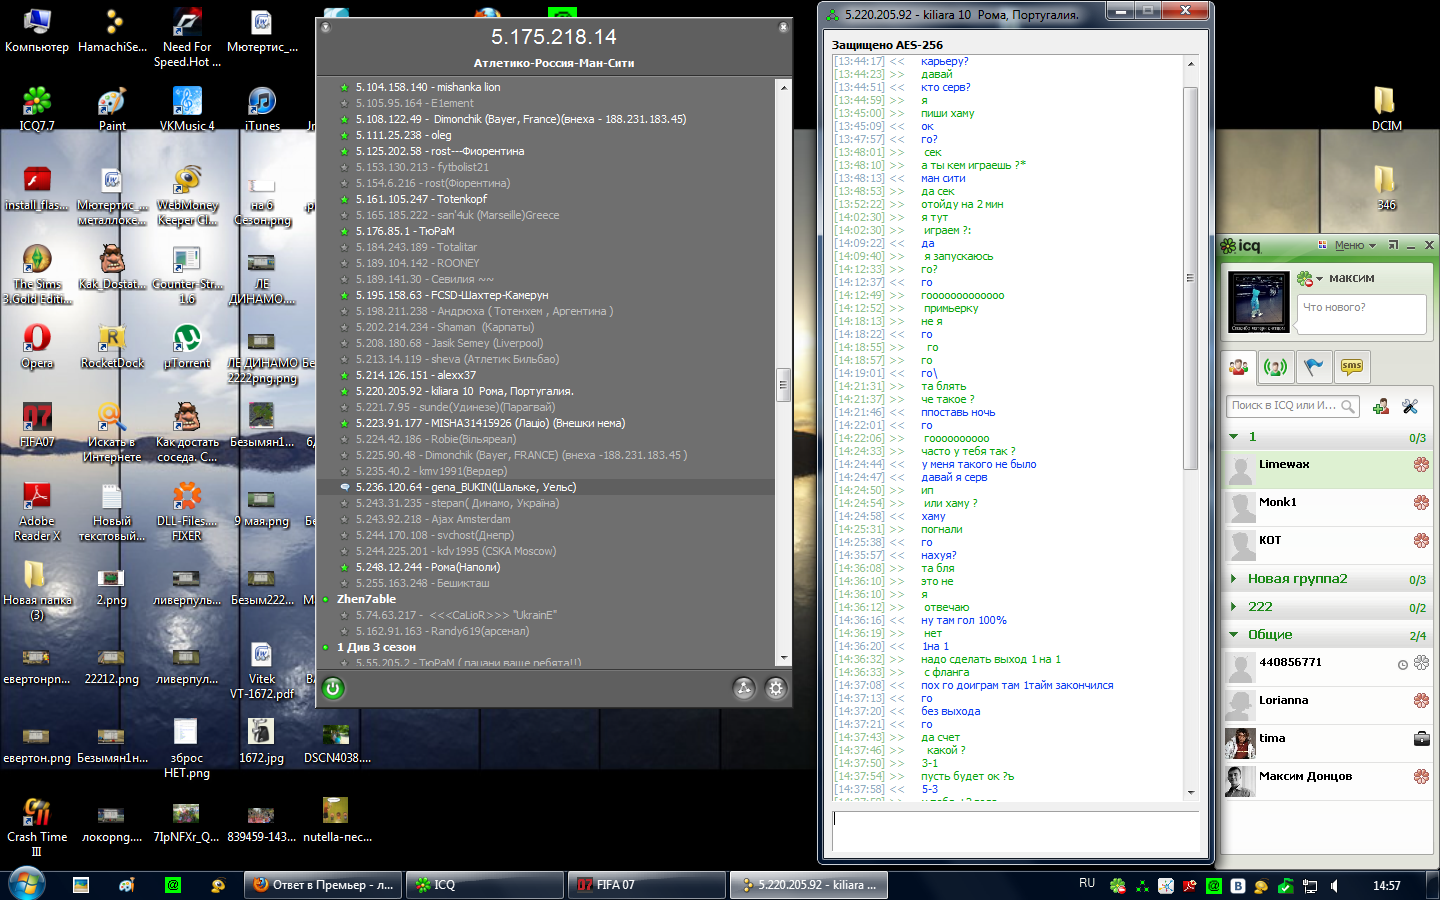Open the Hamachi top-left dropdown menu

click(x=325, y=28)
